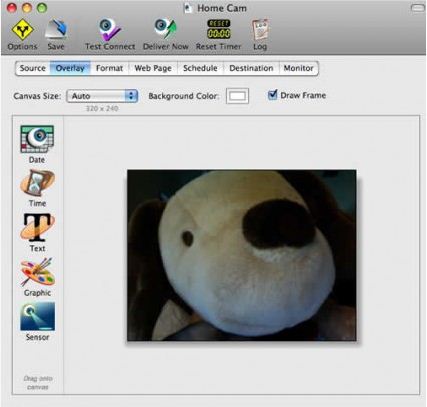Image resolution: width=427 pixels, height=407 pixels.
Task: Click the Reset Timer icon
Action: tap(219, 29)
